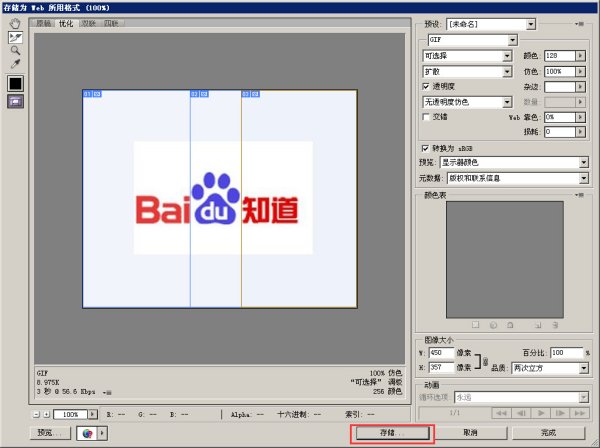Click the map to transparent icon below color table

[x=476, y=325]
